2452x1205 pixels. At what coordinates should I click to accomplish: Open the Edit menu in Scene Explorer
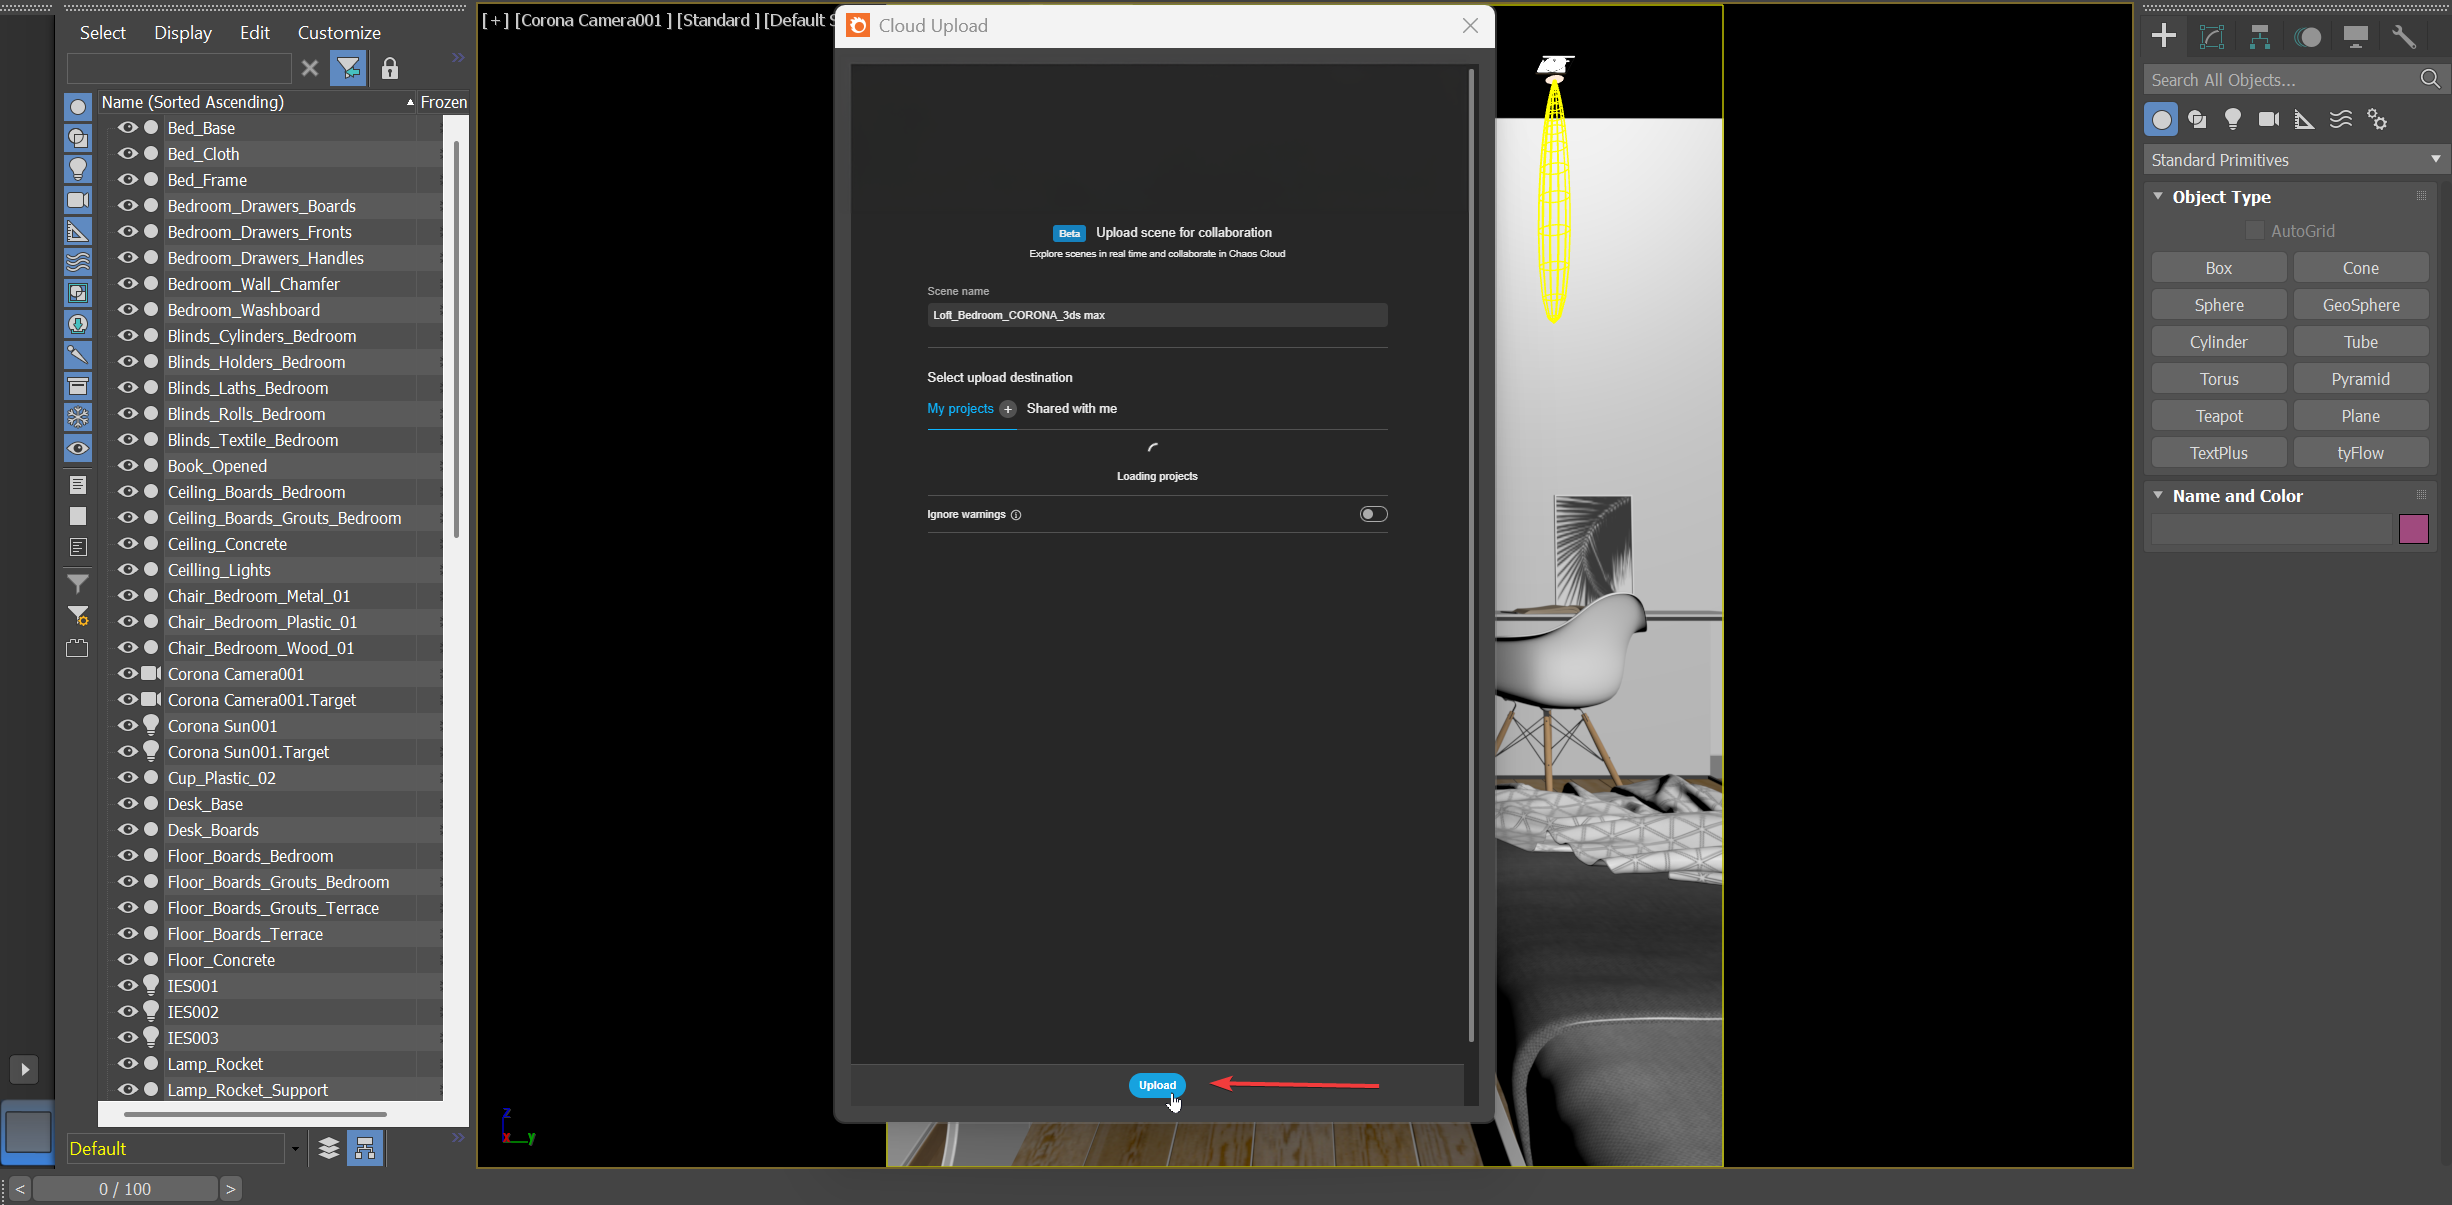[255, 33]
